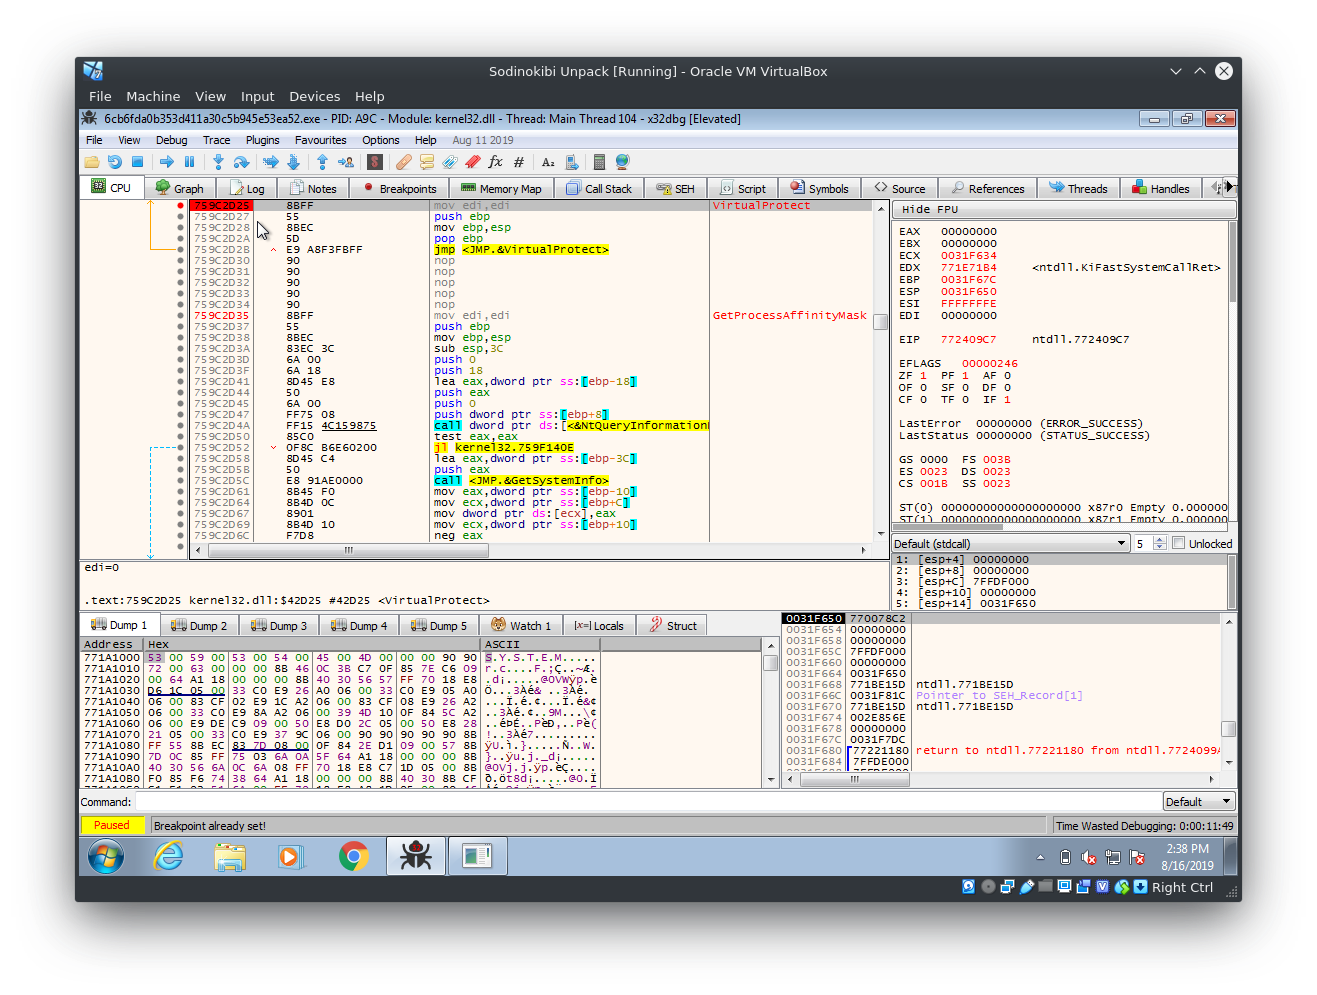The height and width of the screenshot is (995, 1317).
Task: Click the Step Over toolbar icon
Action: [241, 162]
